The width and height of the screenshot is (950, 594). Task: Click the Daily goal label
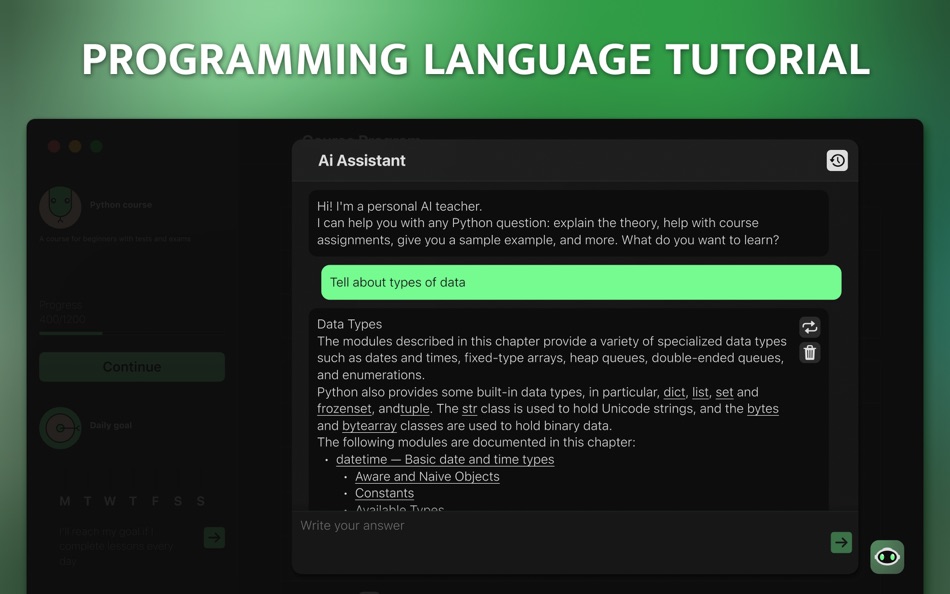click(x=110, y=425)
